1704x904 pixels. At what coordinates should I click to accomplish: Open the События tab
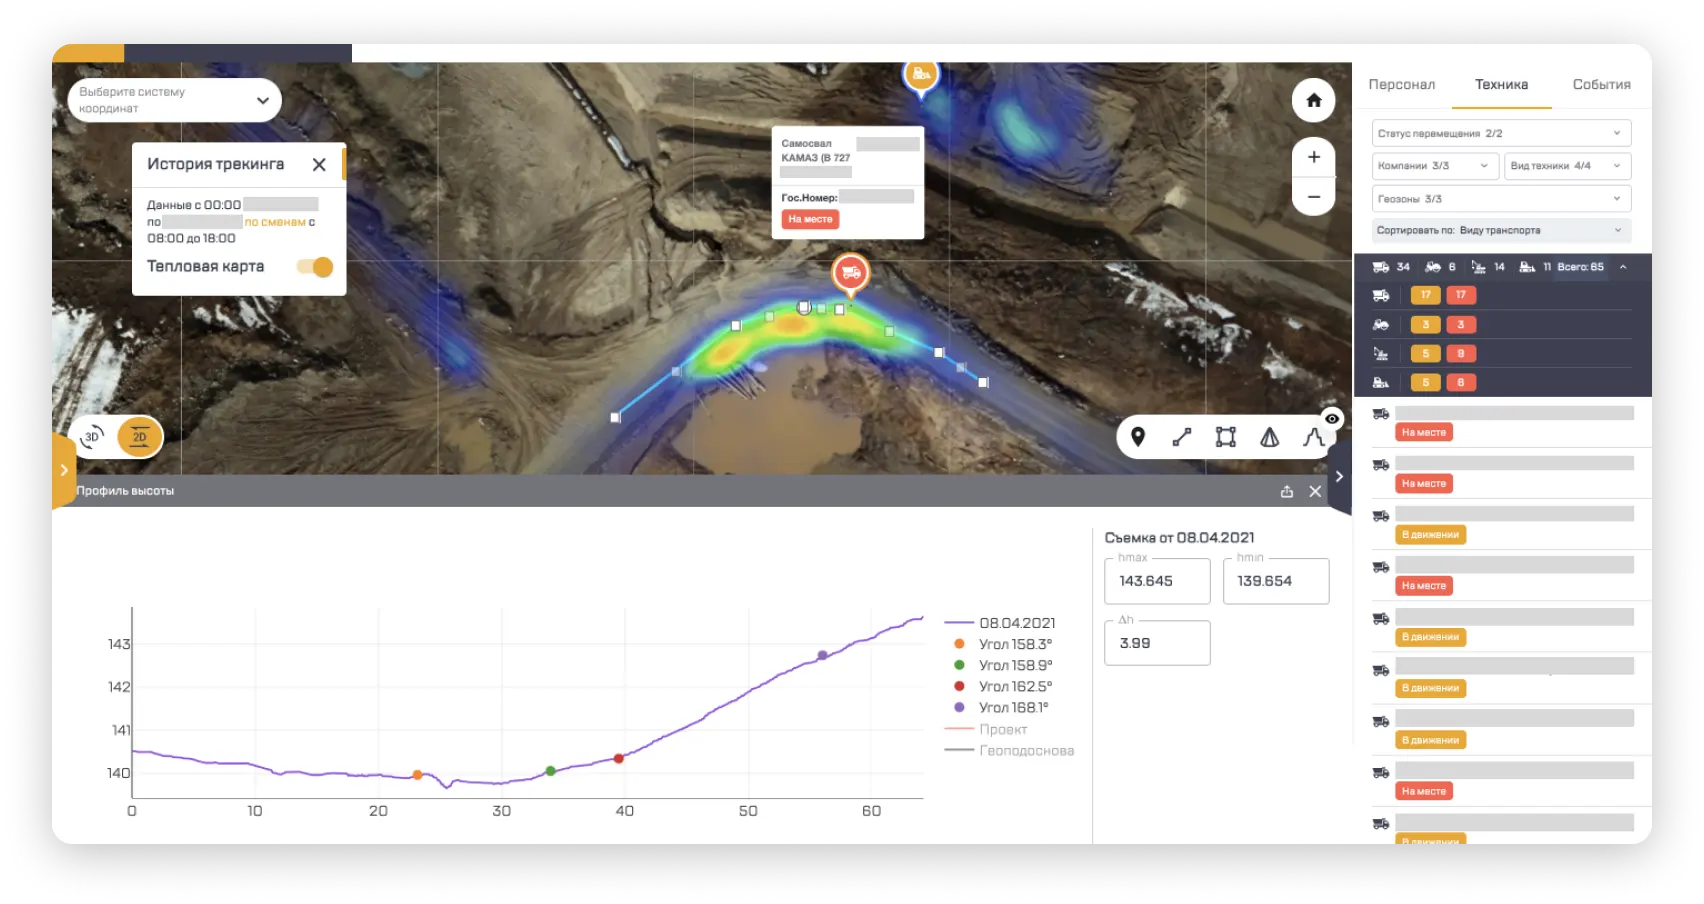1600,85
